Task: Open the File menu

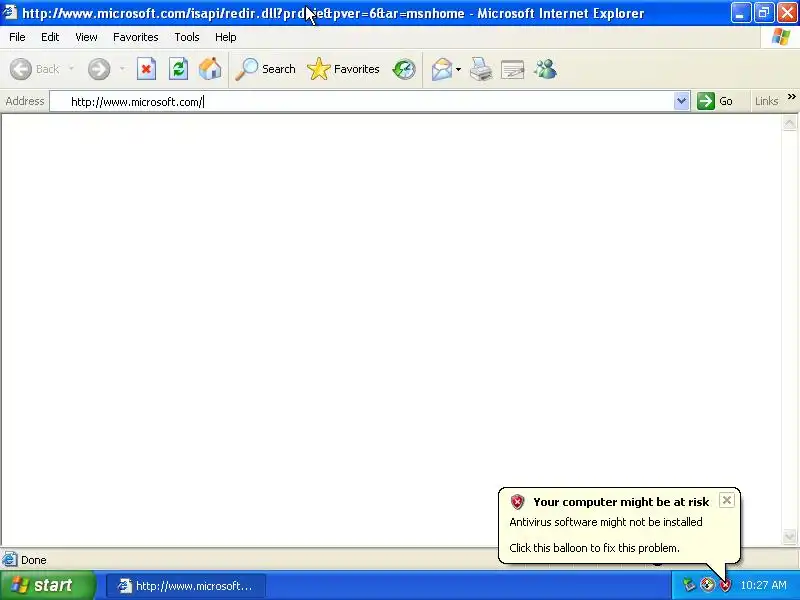Action: click(17, 37)
